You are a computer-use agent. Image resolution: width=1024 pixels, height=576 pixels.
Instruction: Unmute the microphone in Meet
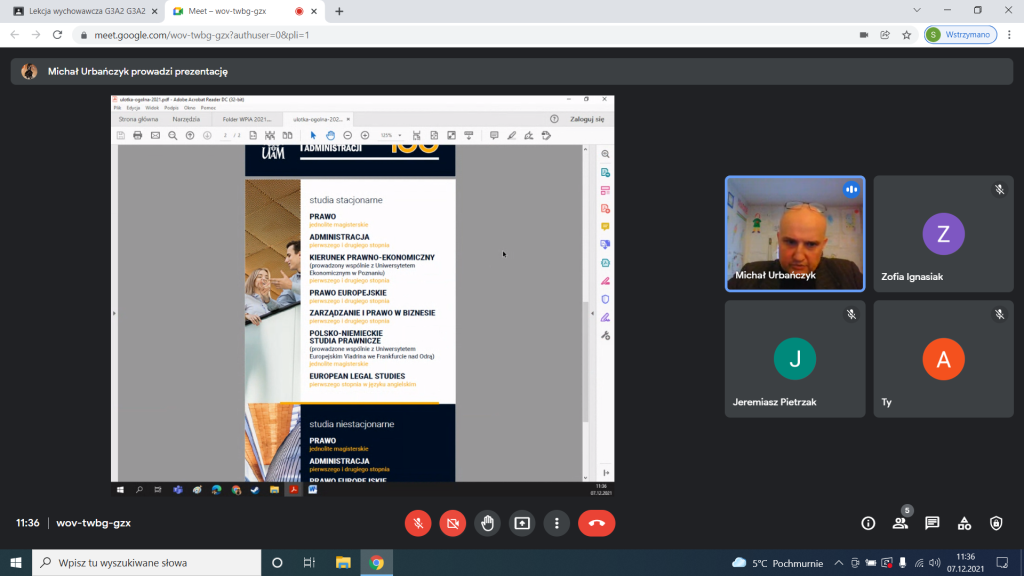(x=418, y=523)
